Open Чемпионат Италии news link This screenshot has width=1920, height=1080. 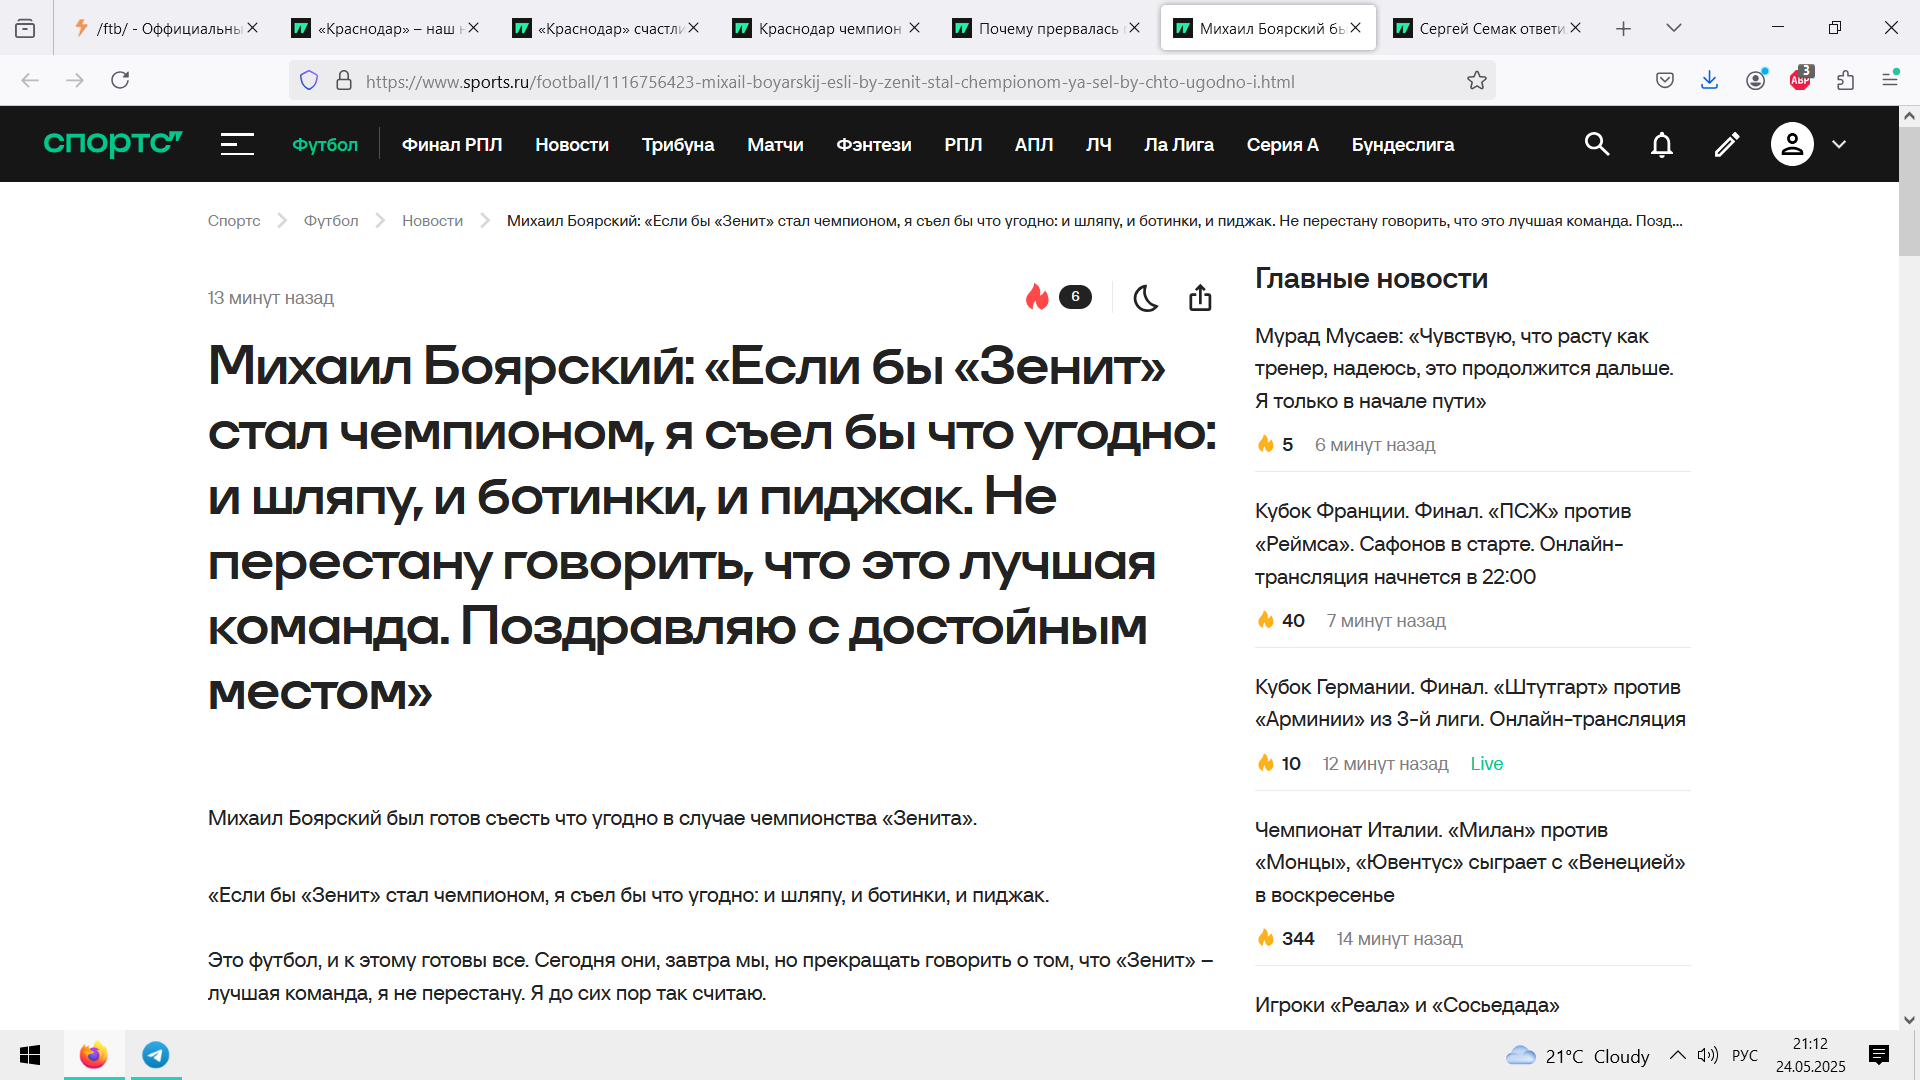click(1470, 862)
